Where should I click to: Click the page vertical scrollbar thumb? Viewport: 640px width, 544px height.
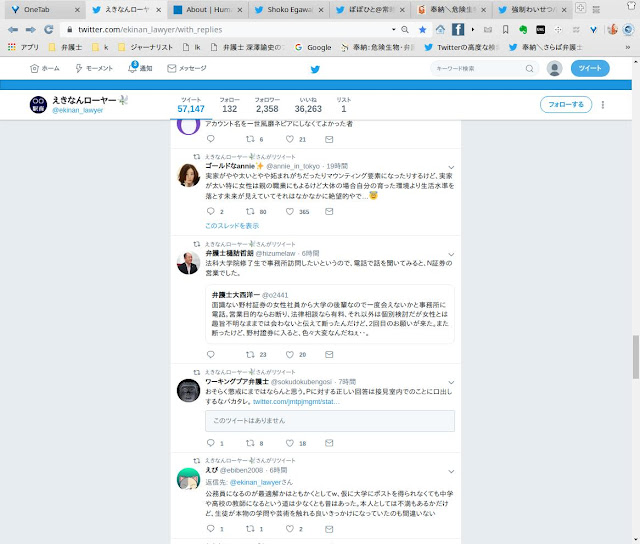click(636, 357)
